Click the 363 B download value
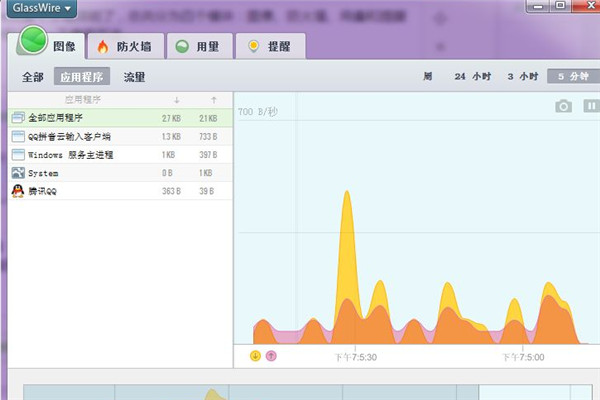Viewport: 600px width, 400px height. pyautogui.click(x=171, y=191)
